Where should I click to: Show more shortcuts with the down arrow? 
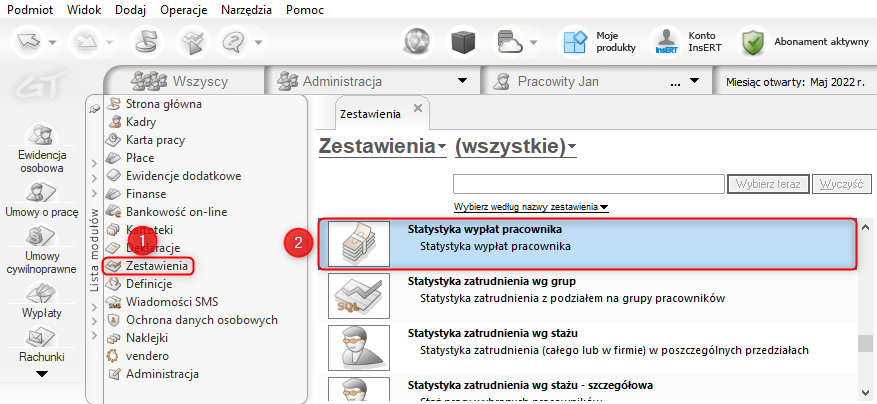click(43, 374)
